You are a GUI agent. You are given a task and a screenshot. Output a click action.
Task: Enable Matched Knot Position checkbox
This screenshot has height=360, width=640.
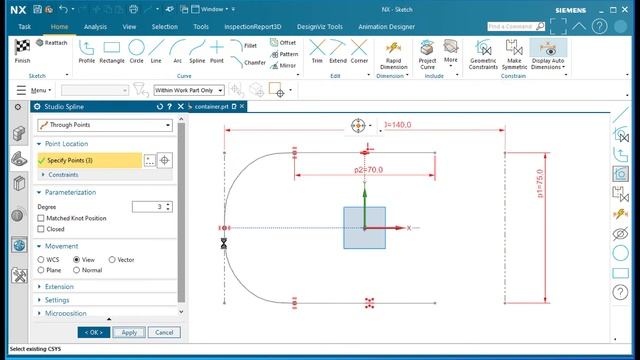click(41, 218)
